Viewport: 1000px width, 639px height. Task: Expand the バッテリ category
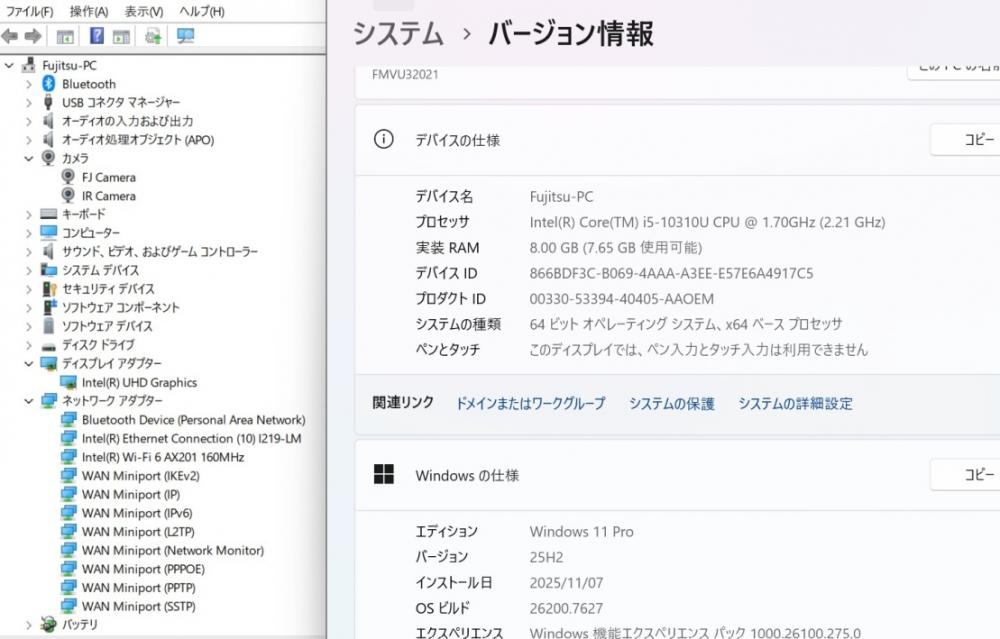29,625
